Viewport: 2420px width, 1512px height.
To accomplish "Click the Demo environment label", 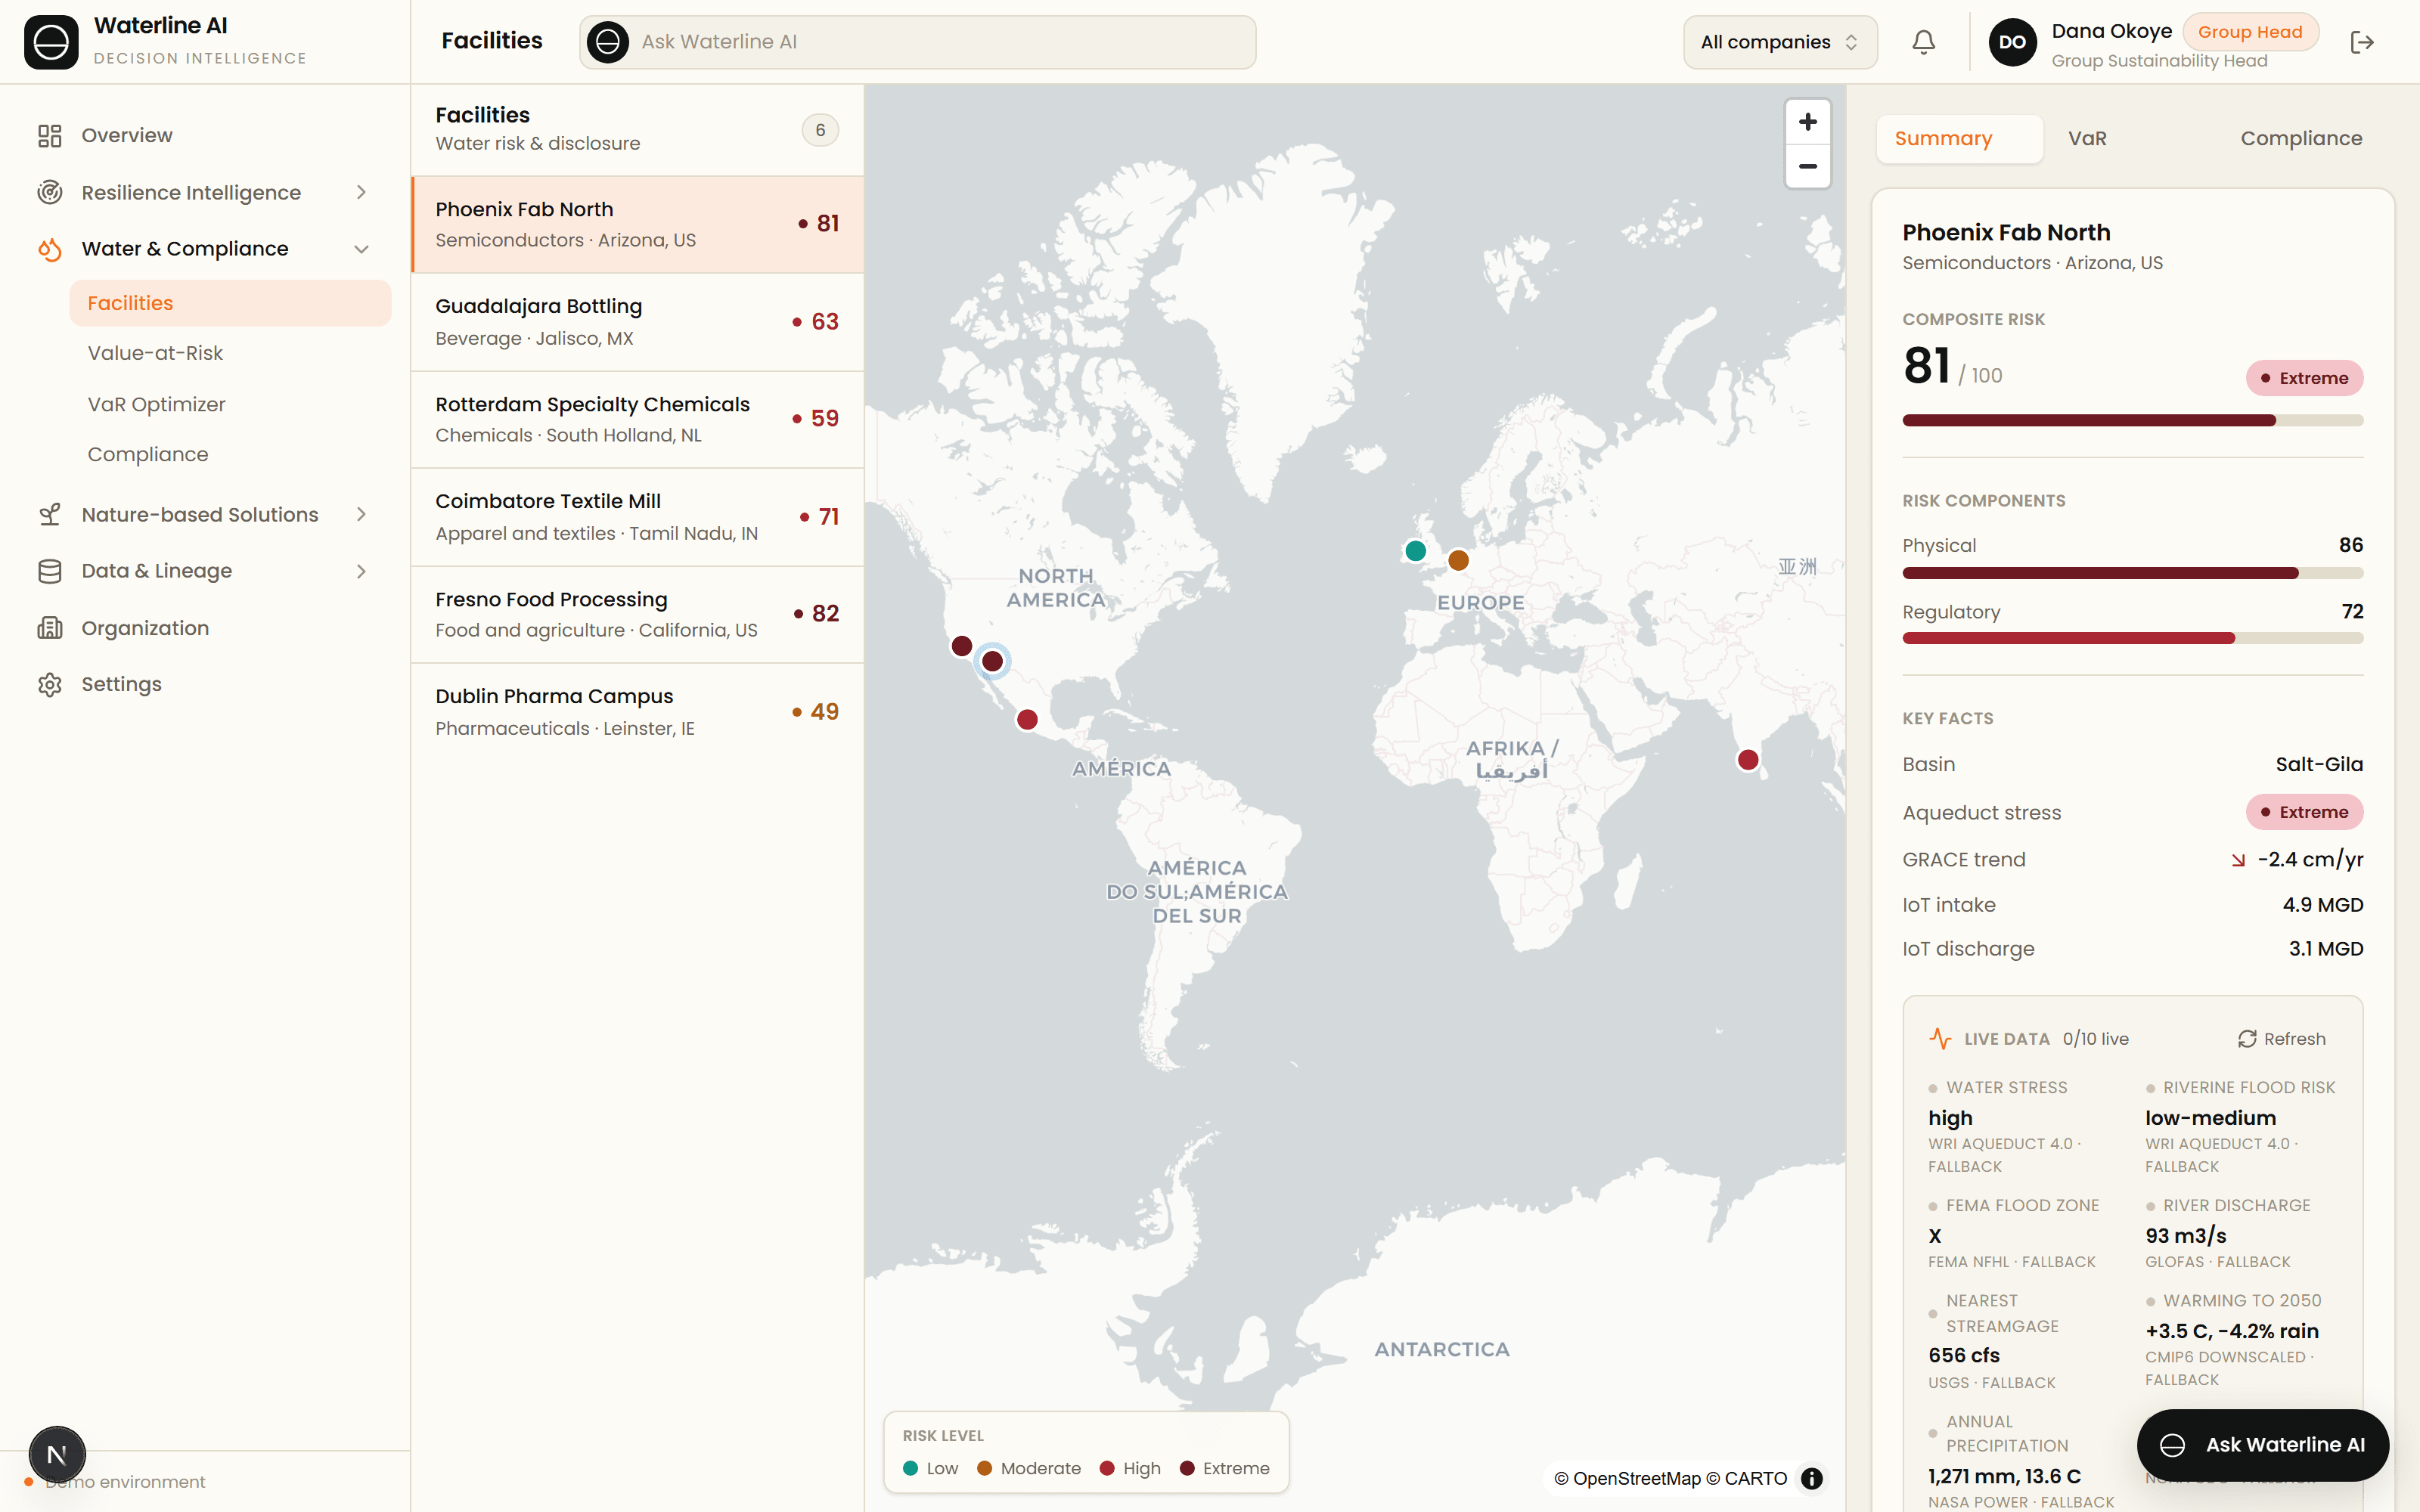I will [x=125, y=1482].
